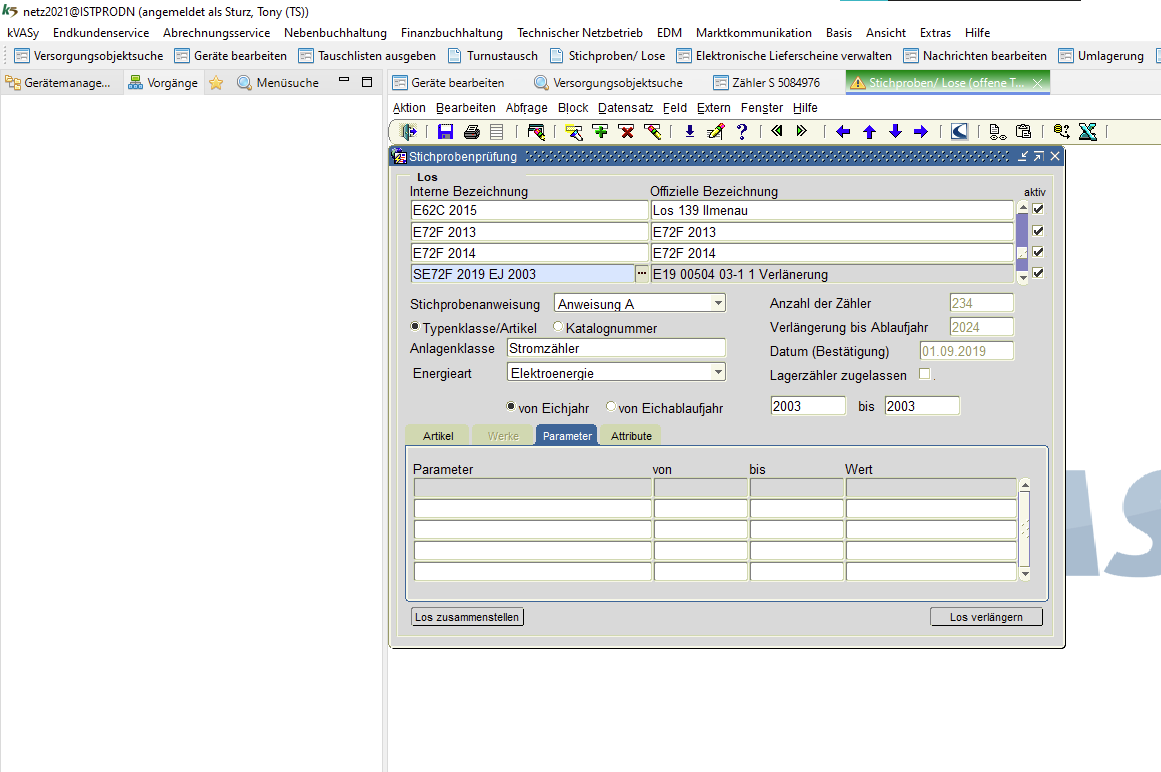Uncheck aktiv checkbox for Los 139 Ilmenau
Viewport: 1161px width, 772px height.
pos(1038,210)
